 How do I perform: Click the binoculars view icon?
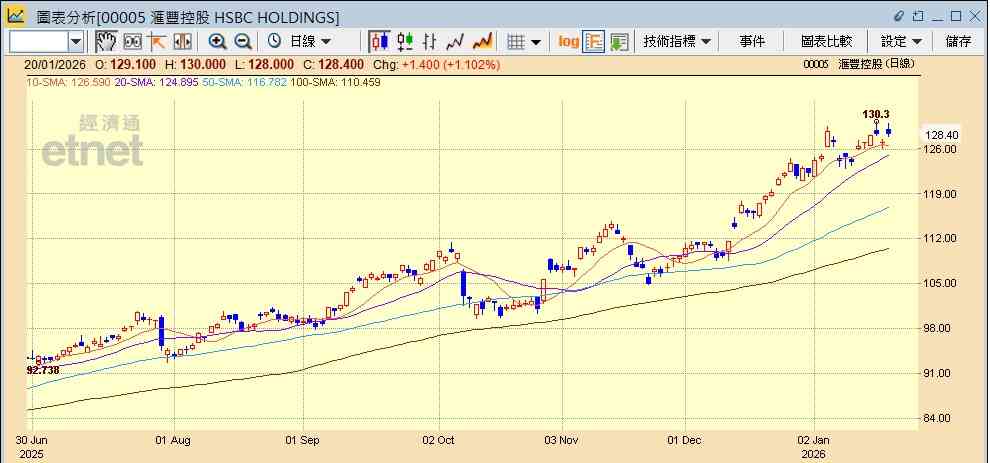tap(133, 42)
